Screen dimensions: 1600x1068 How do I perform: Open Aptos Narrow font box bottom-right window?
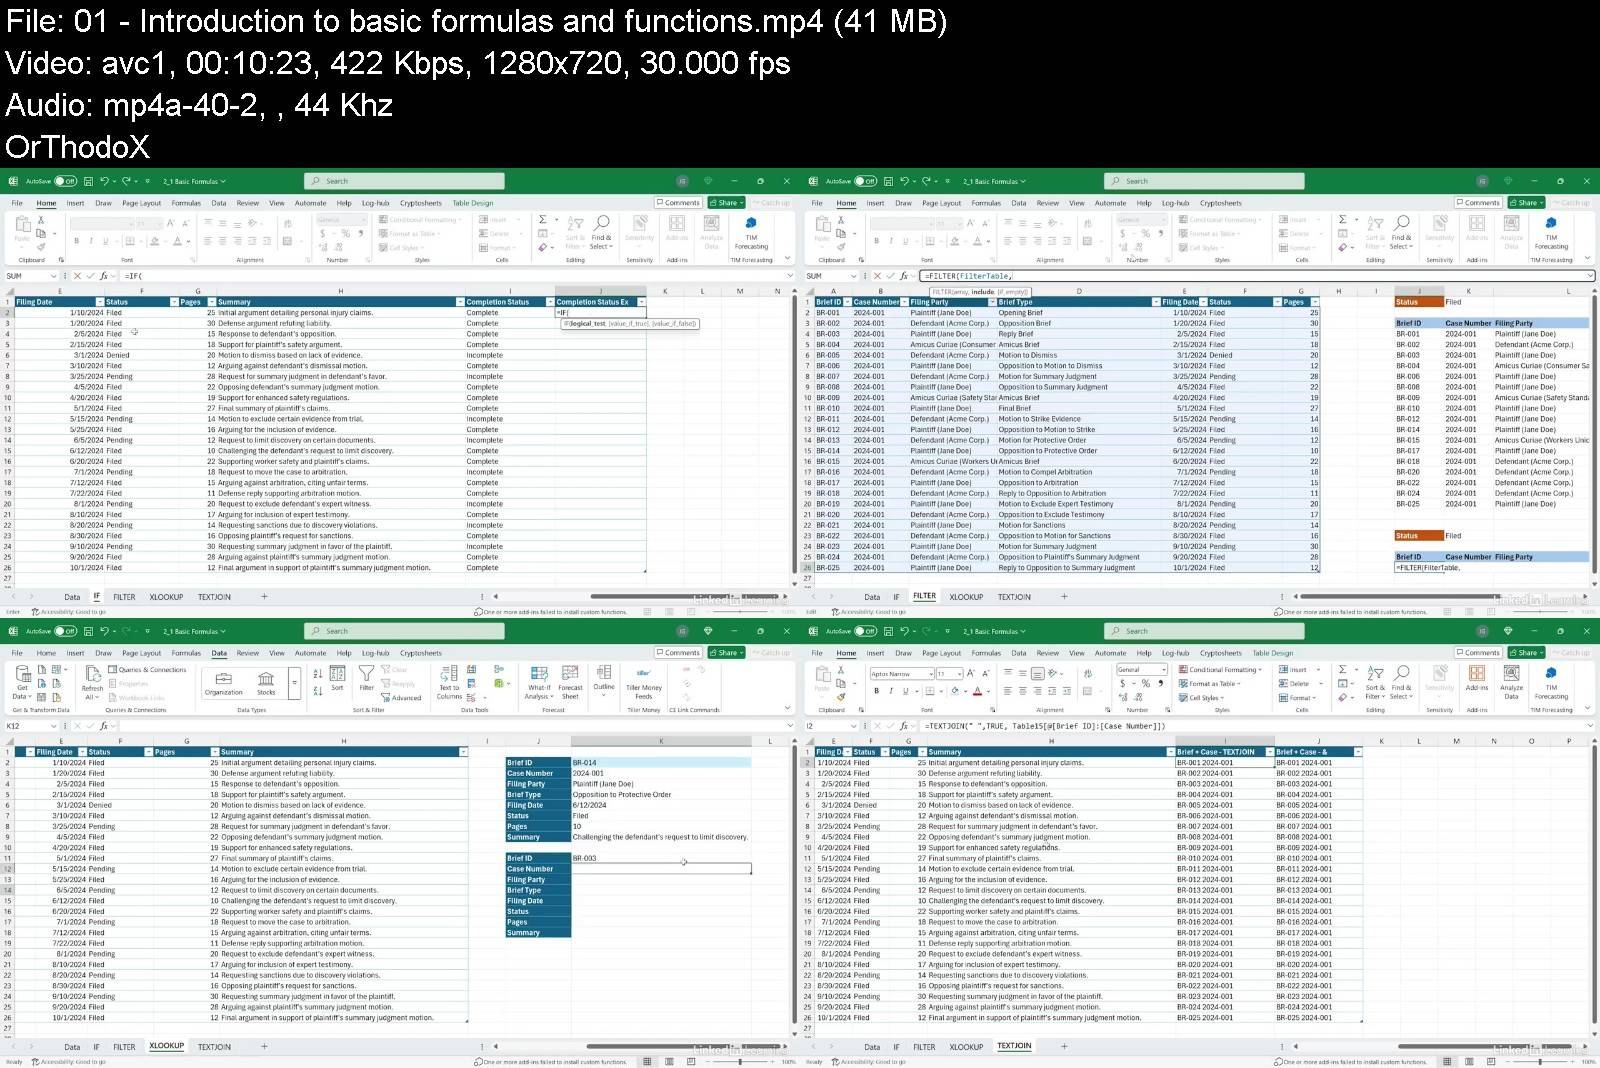point(901,674)
